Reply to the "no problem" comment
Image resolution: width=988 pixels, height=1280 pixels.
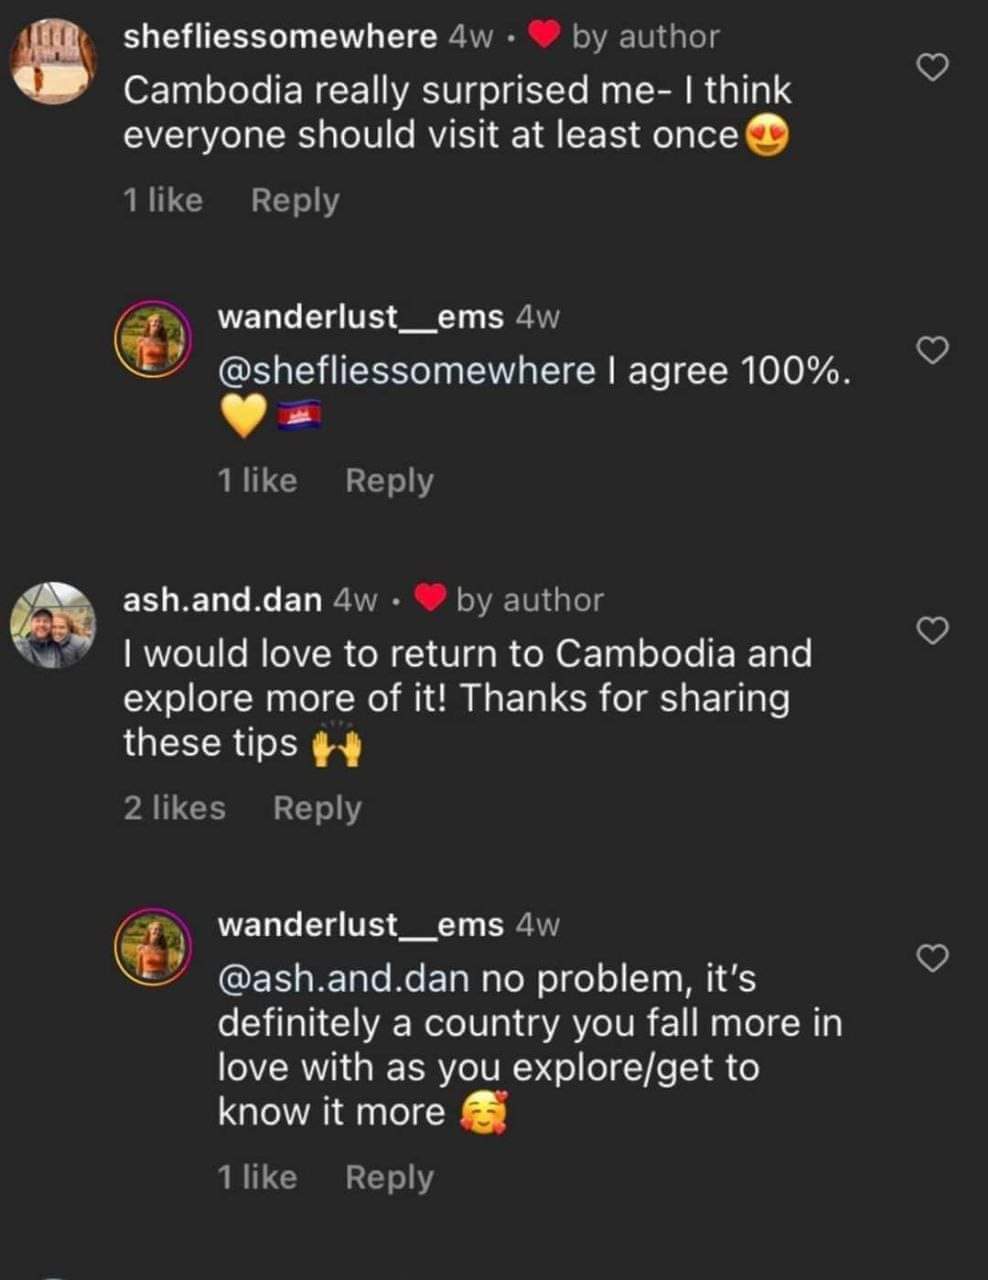(x=389, y=1178)
